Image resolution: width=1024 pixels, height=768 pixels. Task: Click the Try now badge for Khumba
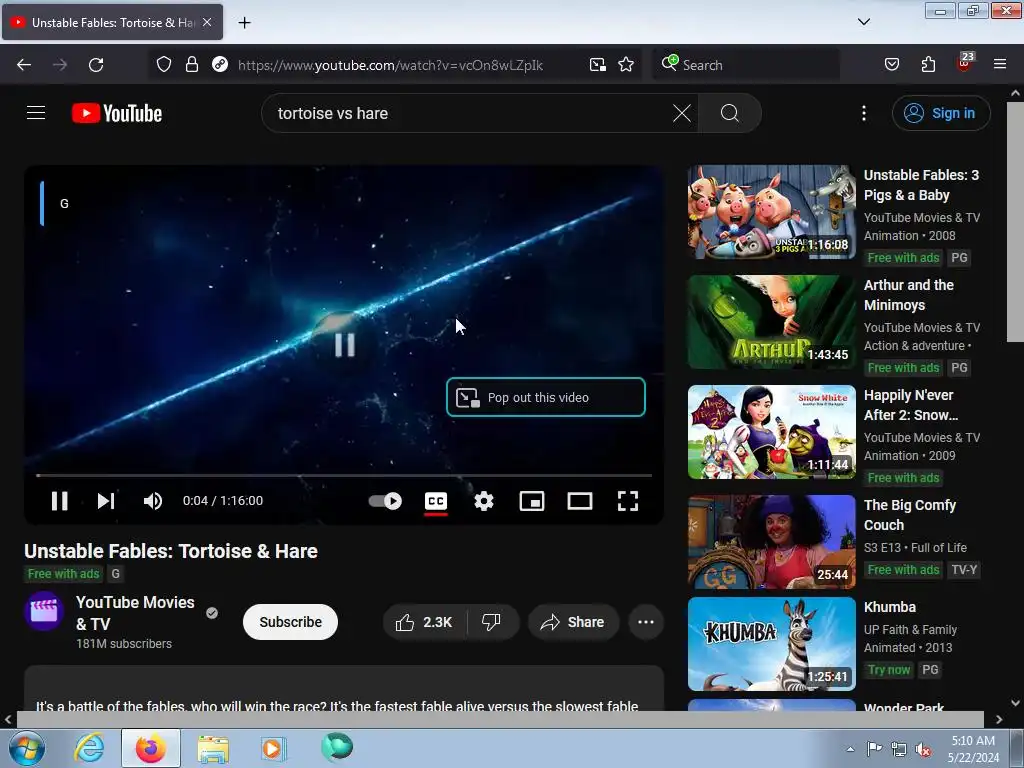click(889, 669)
